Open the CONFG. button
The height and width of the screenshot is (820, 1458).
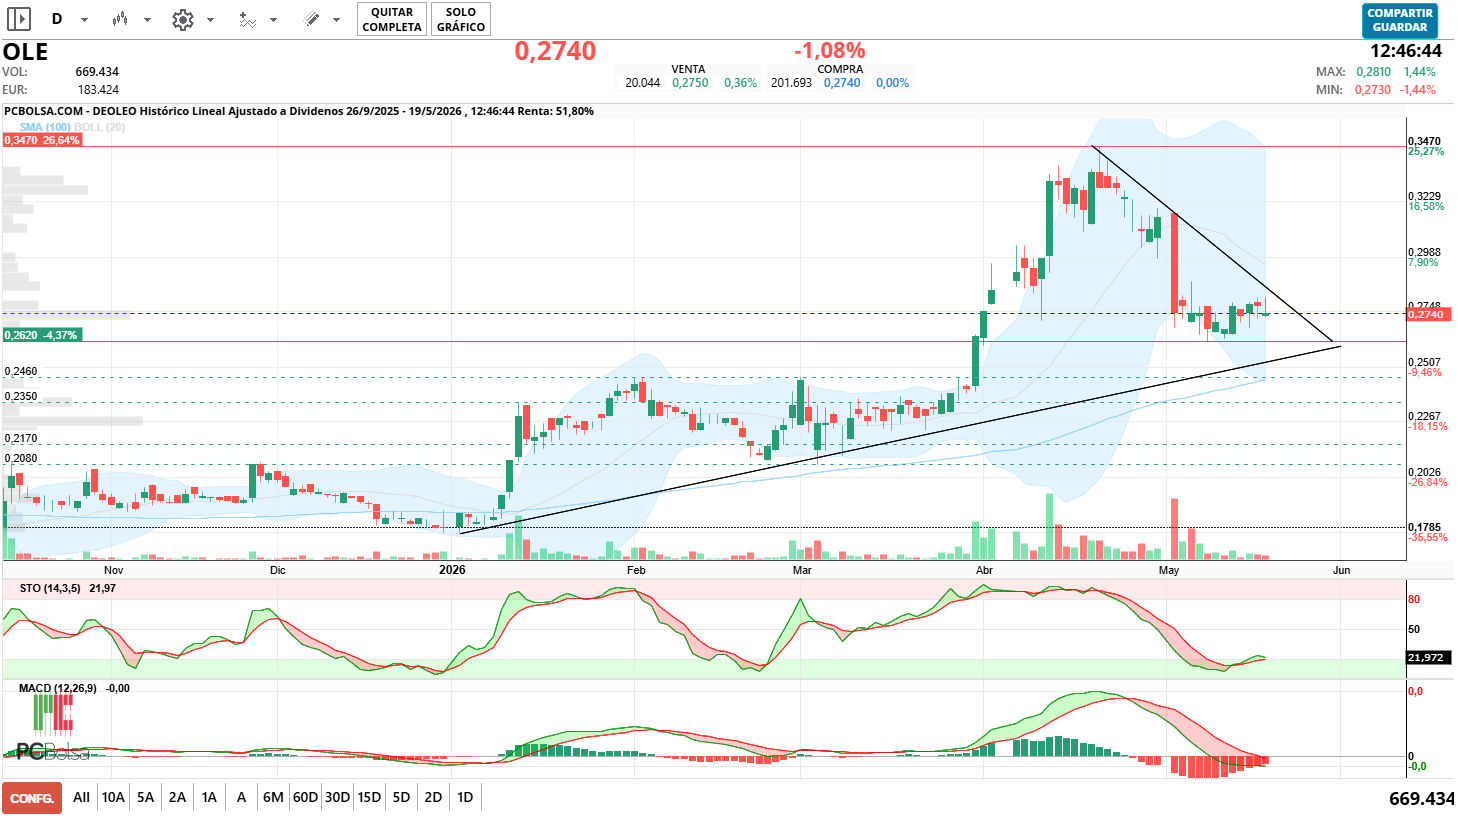point(32,798)
